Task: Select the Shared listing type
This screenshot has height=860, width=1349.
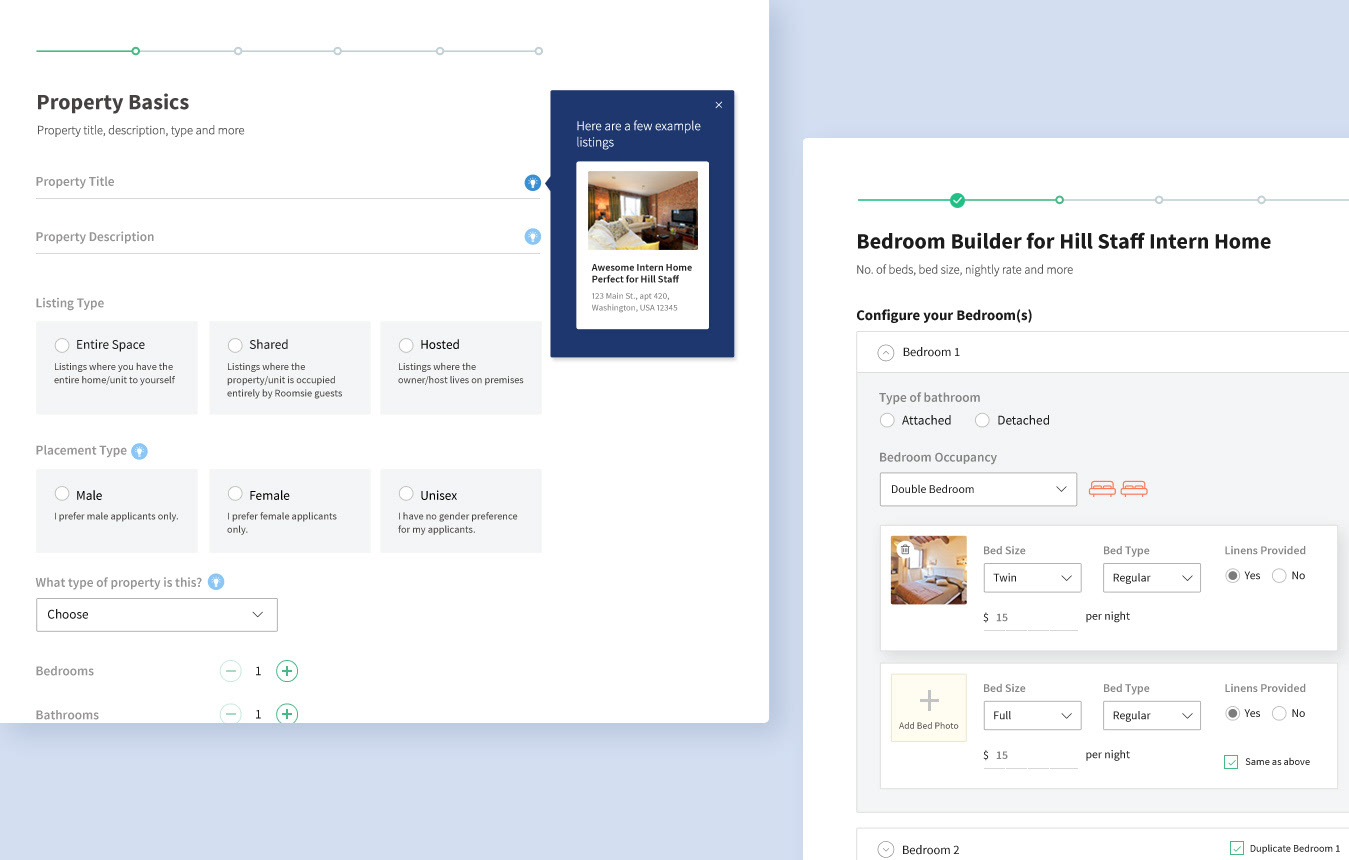Action: coord(235,345)
